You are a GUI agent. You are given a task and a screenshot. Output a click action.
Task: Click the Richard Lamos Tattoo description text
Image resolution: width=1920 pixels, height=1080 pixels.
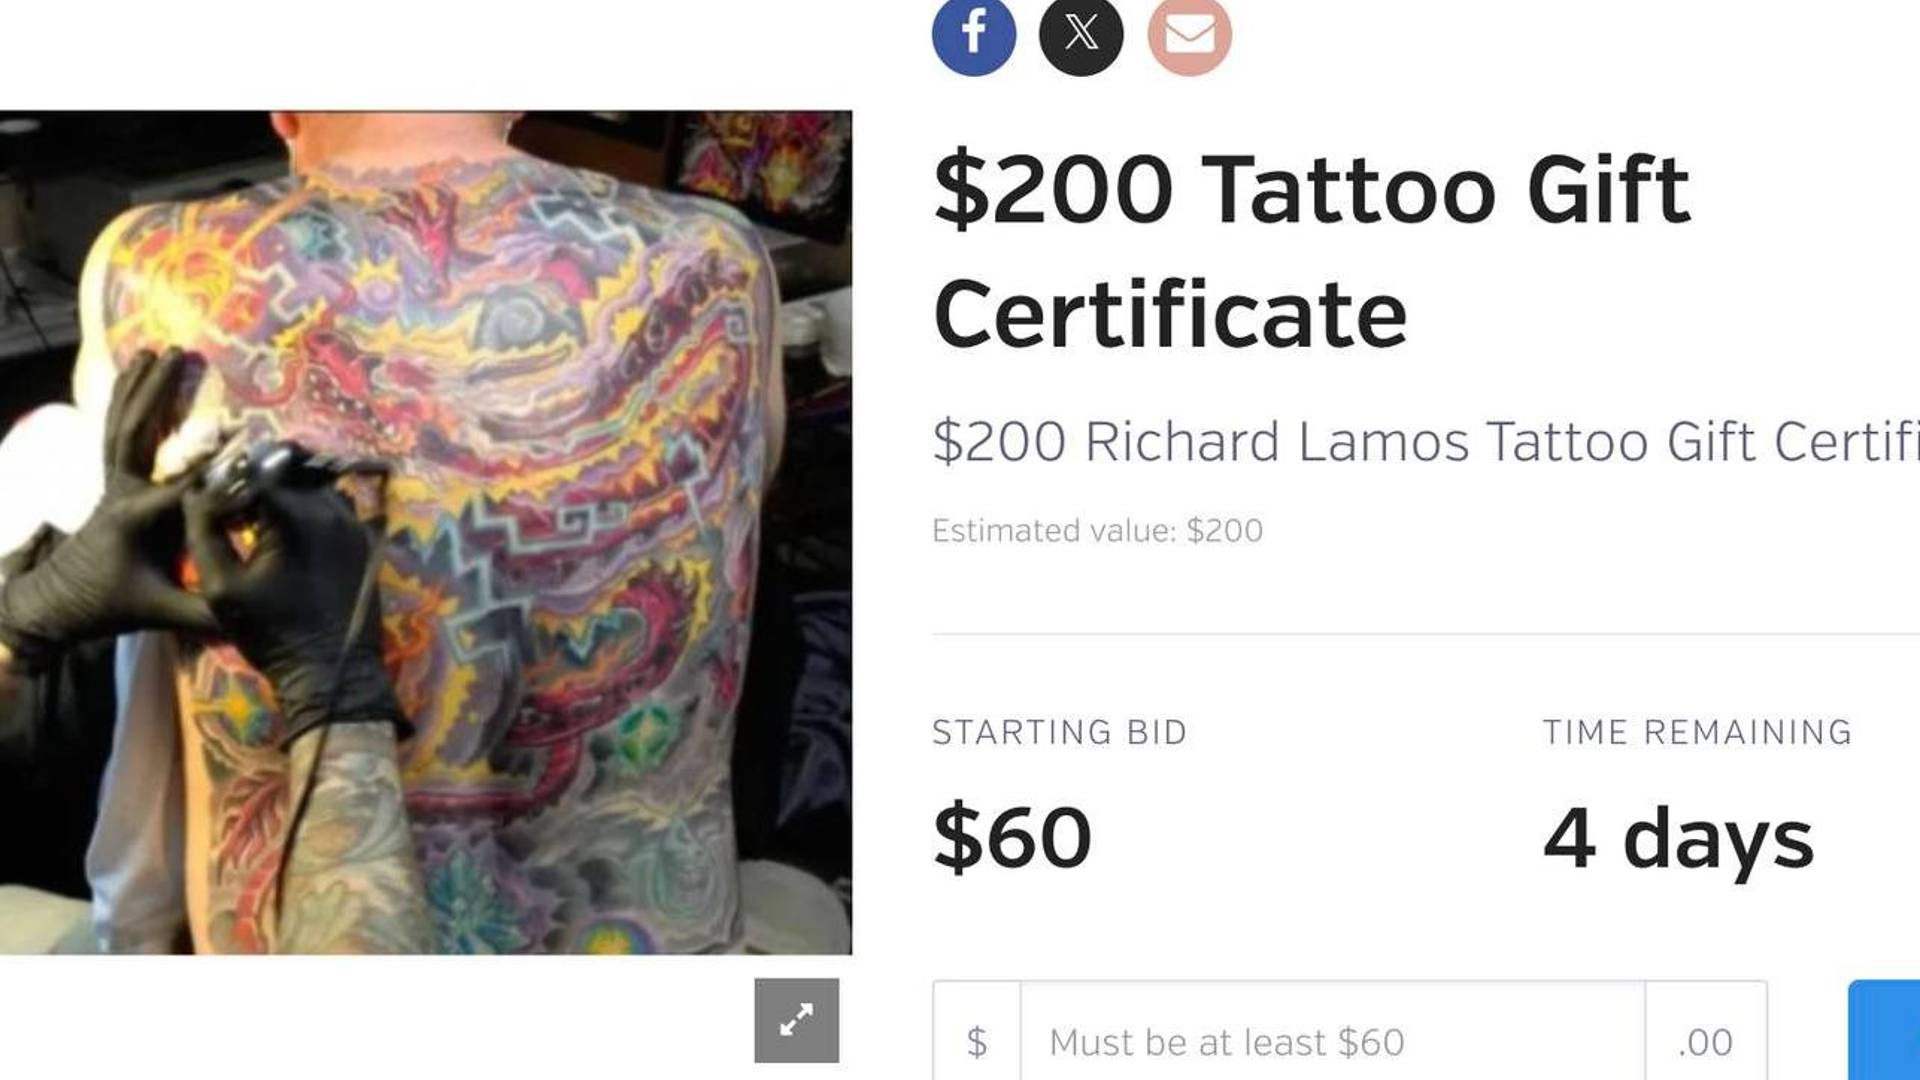click(1426, 441)
